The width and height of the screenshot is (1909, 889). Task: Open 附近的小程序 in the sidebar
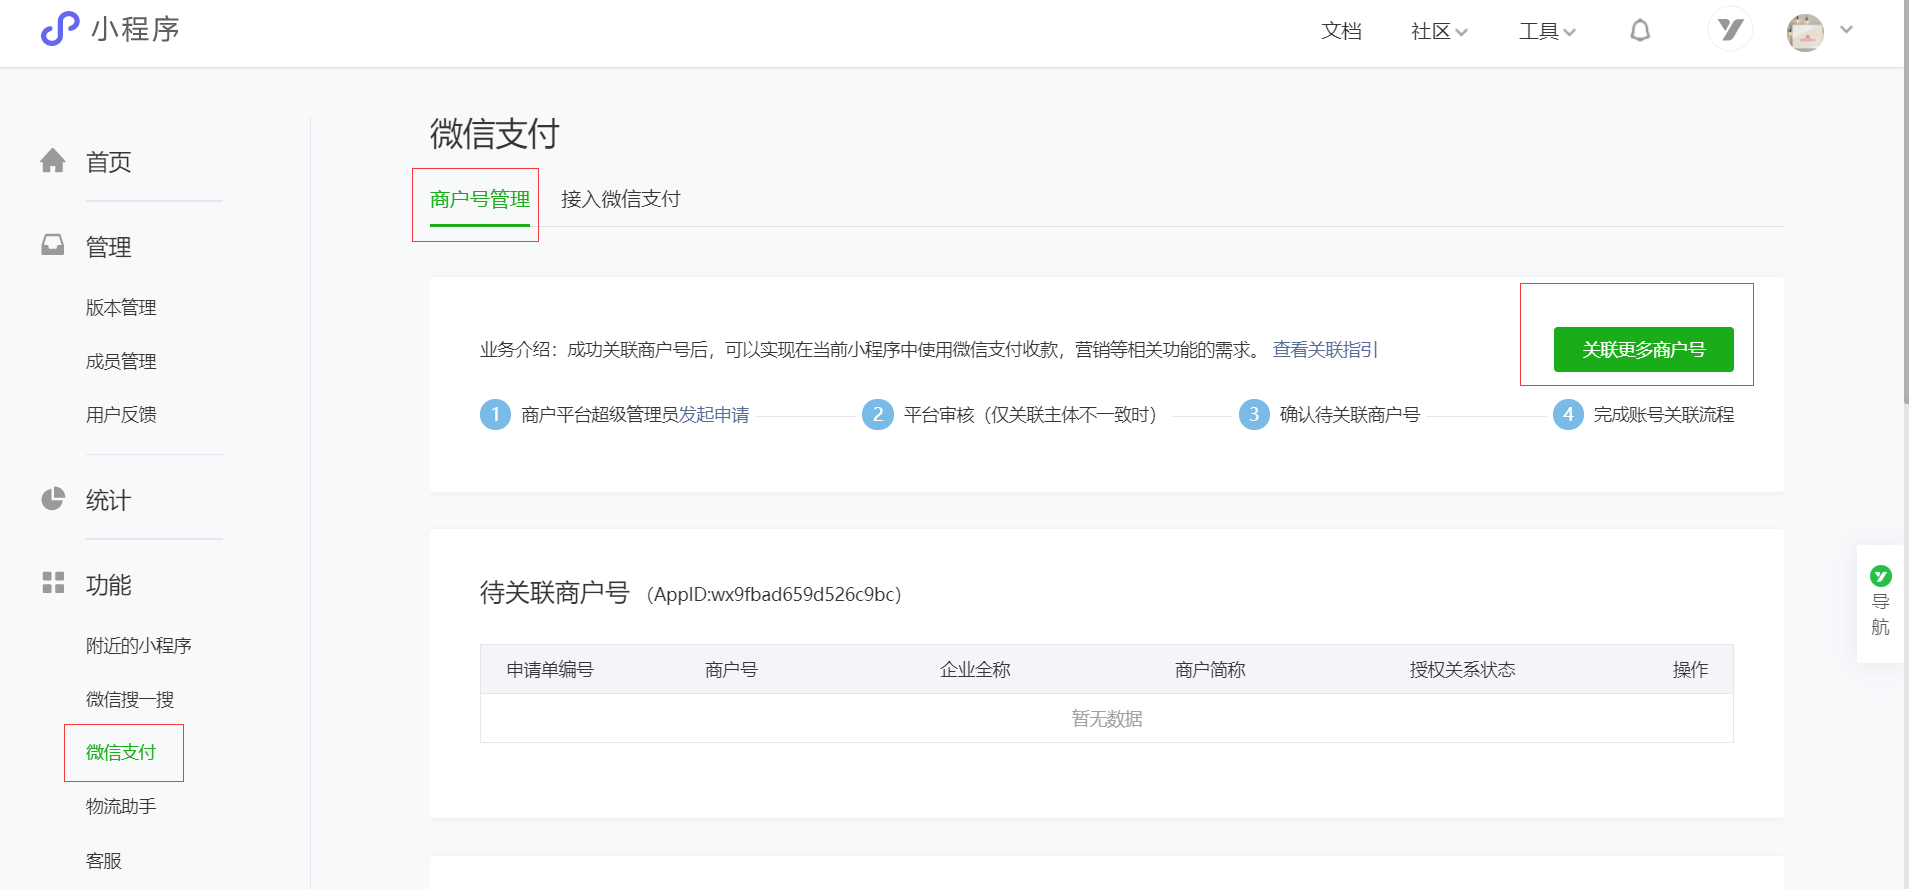coord(139,646)
